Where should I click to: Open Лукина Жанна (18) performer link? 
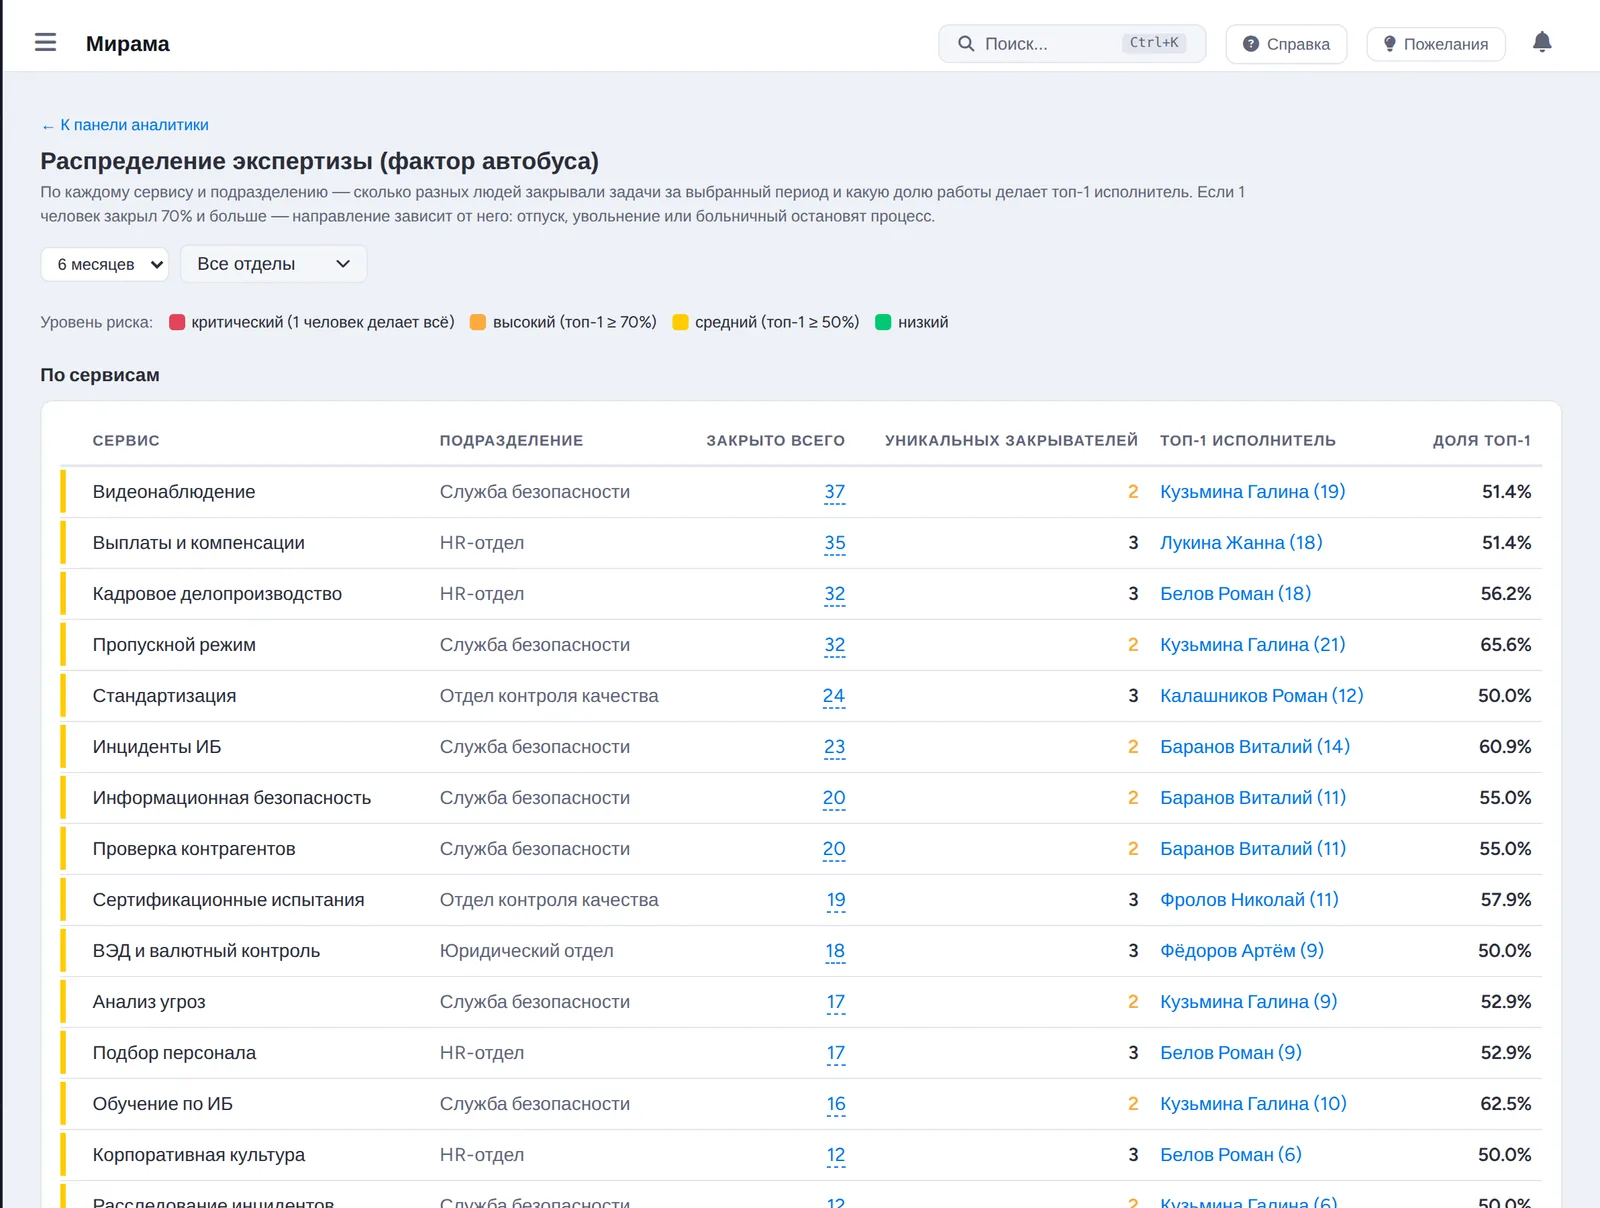tap(1241, 543)
